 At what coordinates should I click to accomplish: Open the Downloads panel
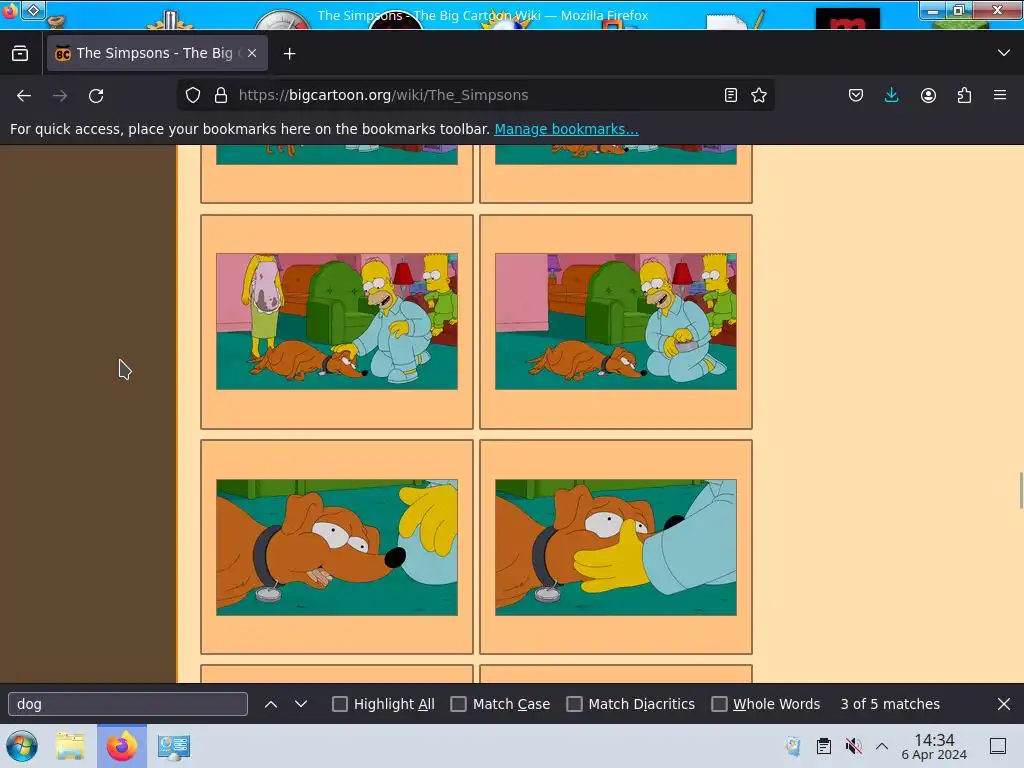[x=891, y=95]
